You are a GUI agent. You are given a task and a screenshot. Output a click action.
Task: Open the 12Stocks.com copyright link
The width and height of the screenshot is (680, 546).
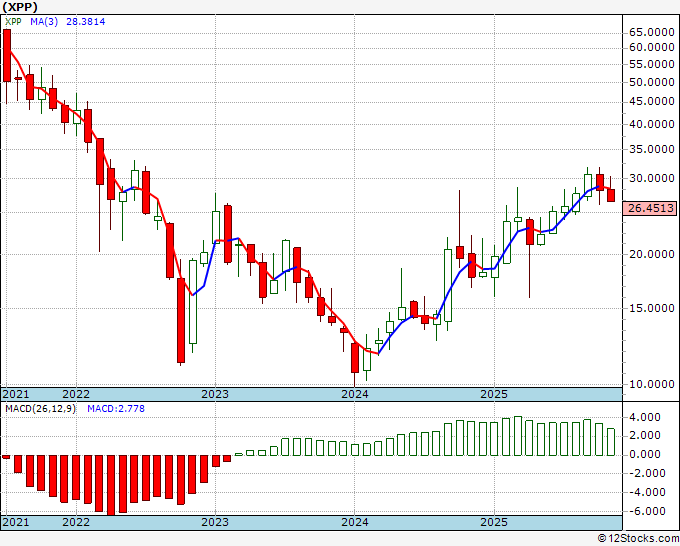pos(638,538)
